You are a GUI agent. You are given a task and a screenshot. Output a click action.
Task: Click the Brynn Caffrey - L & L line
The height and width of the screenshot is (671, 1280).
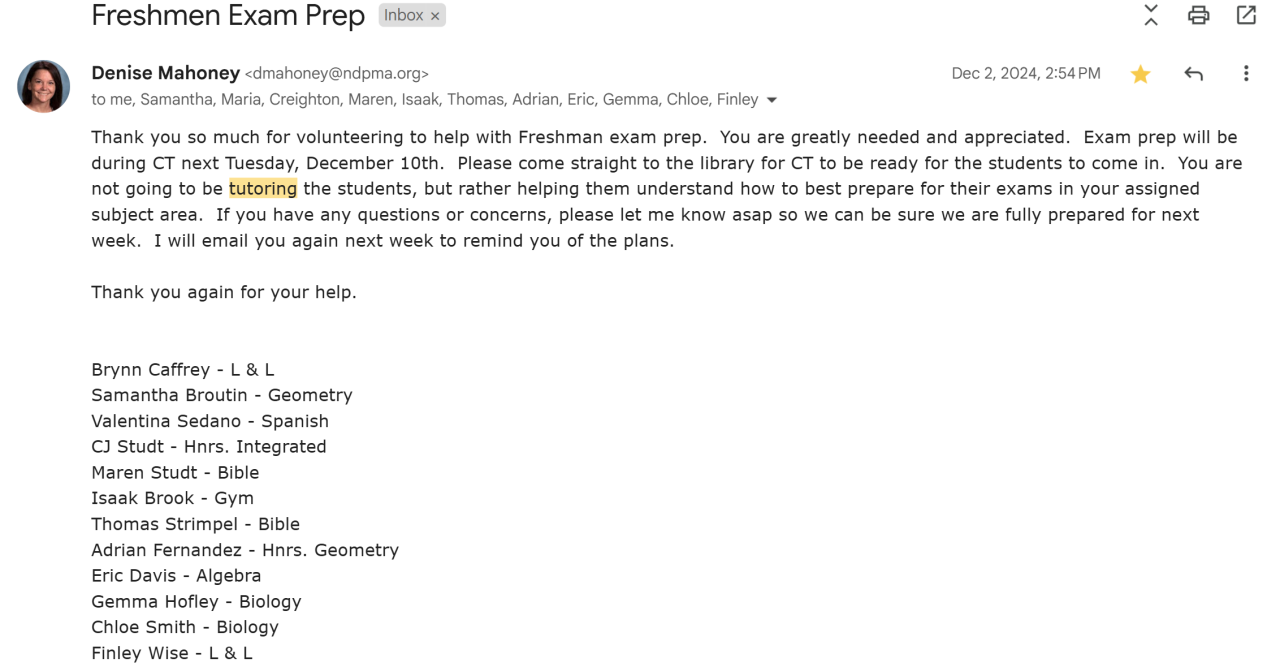(x=183, y=370)
